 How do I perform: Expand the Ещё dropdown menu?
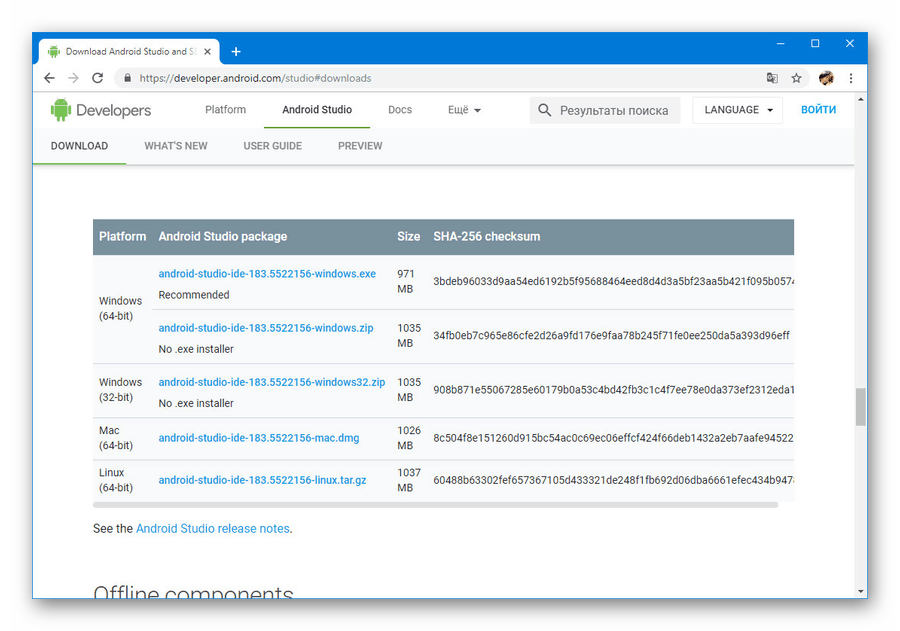(464, 110)
